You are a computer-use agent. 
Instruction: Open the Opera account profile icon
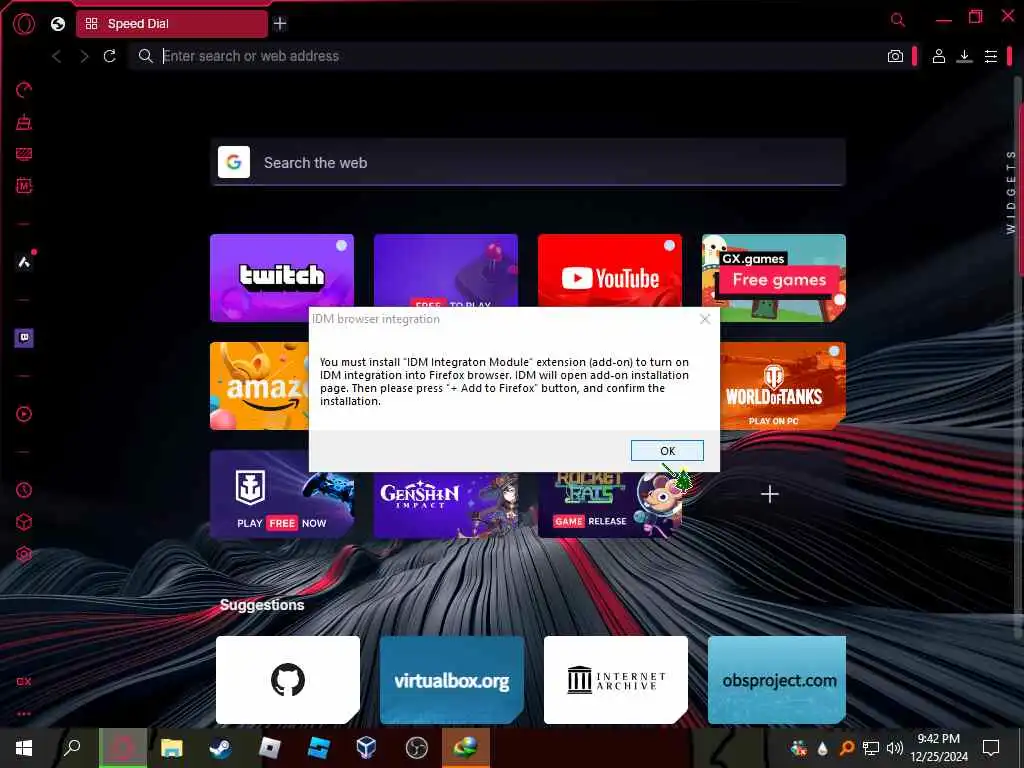938,56
